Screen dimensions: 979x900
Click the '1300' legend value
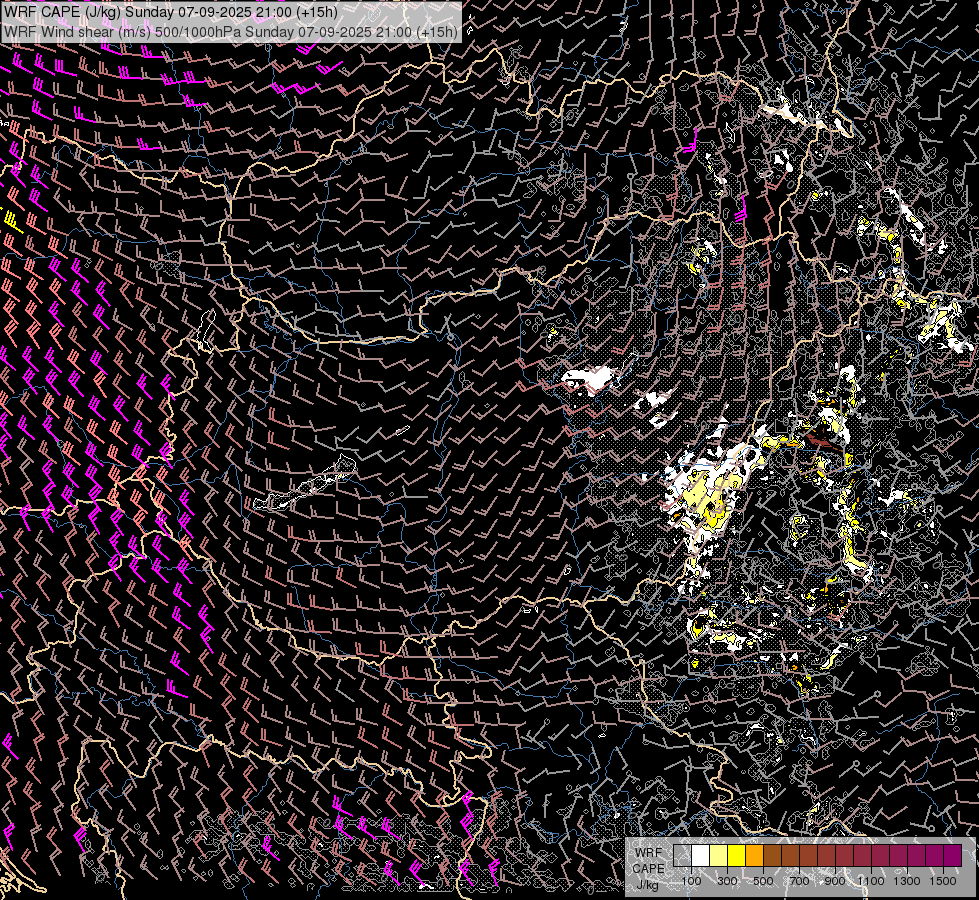(907, 881)
